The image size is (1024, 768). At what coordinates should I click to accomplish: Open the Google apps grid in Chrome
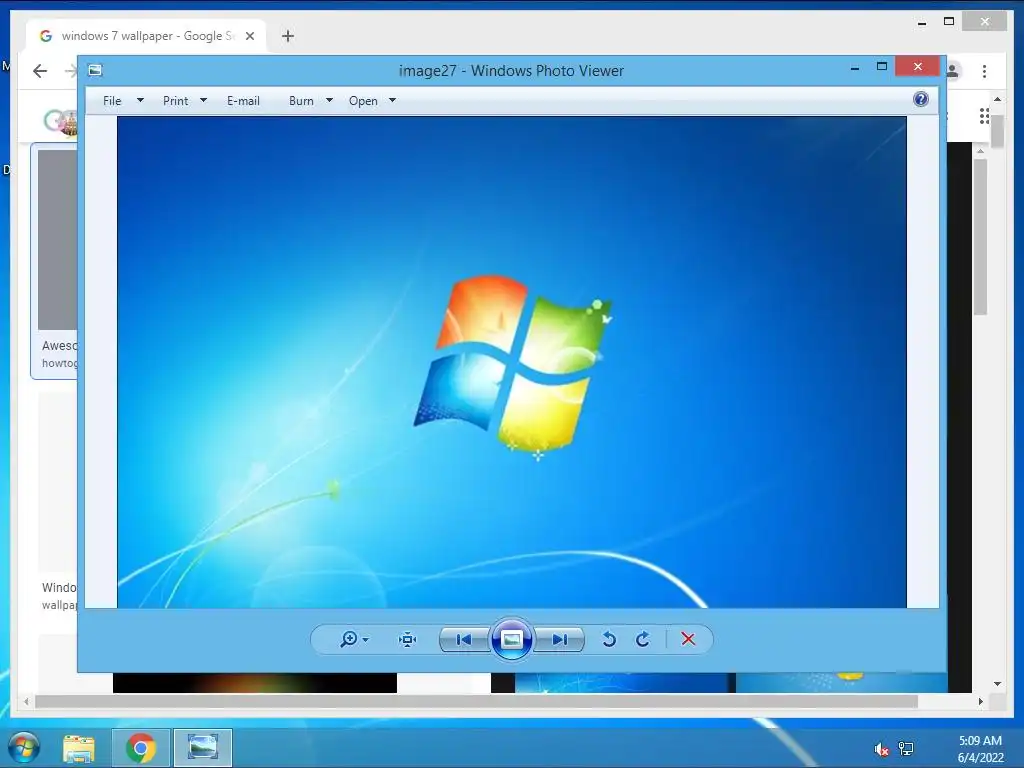click(x=984, y=116)
